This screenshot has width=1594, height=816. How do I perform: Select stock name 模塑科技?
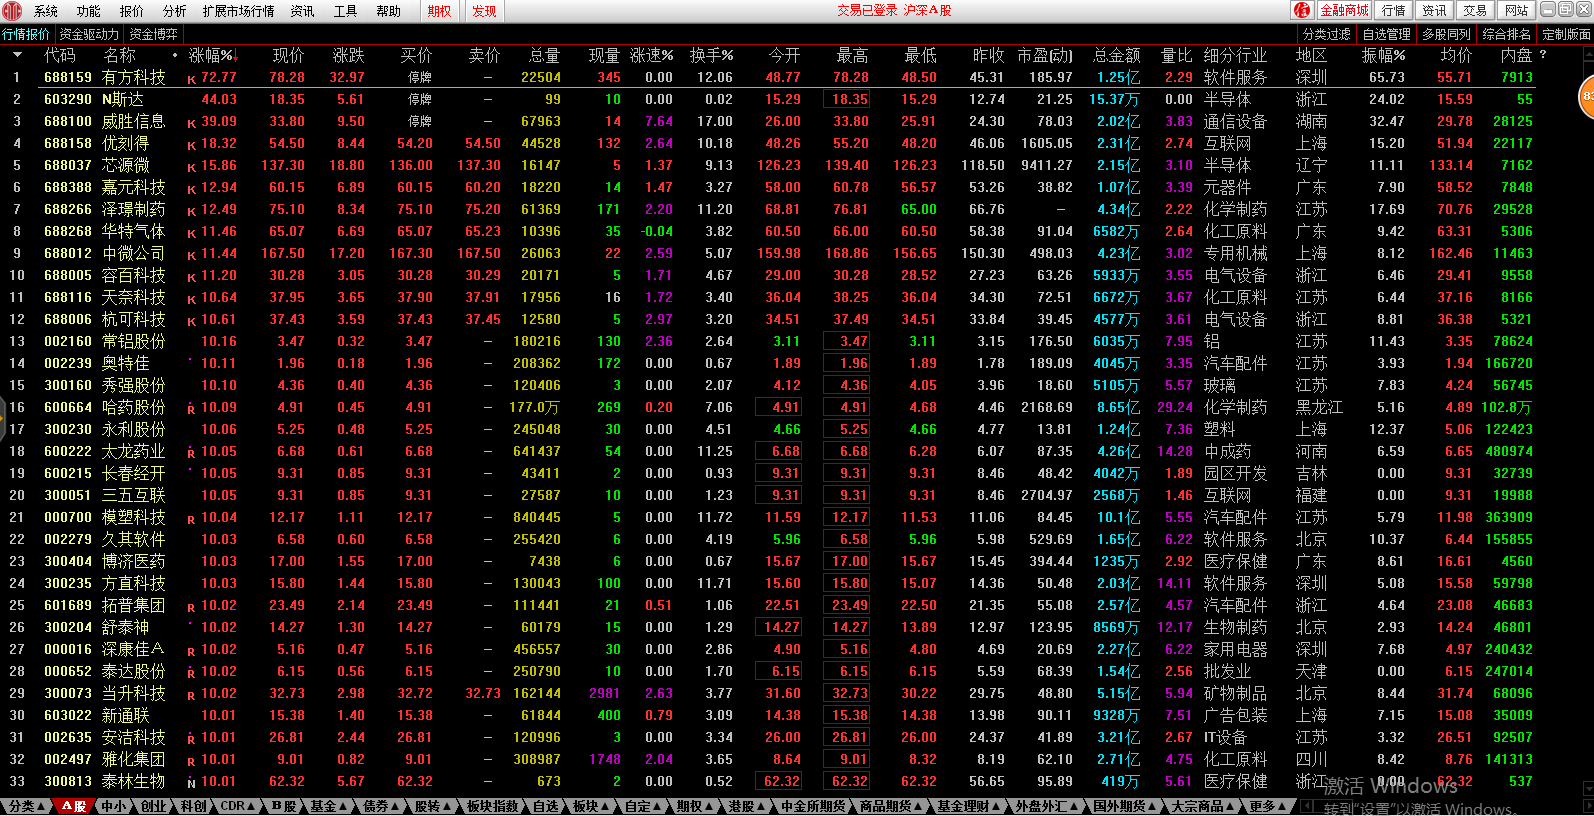(134, 517)
